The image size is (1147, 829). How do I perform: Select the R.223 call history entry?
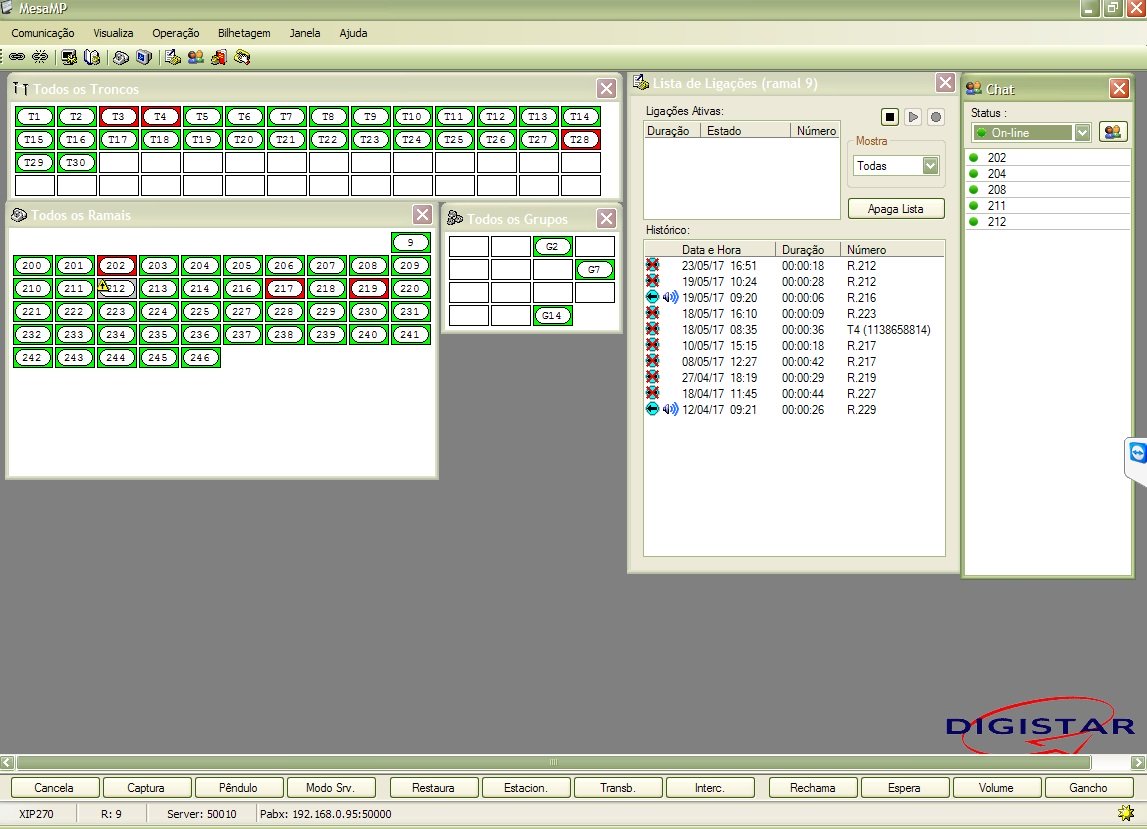(x=861, y=314)
